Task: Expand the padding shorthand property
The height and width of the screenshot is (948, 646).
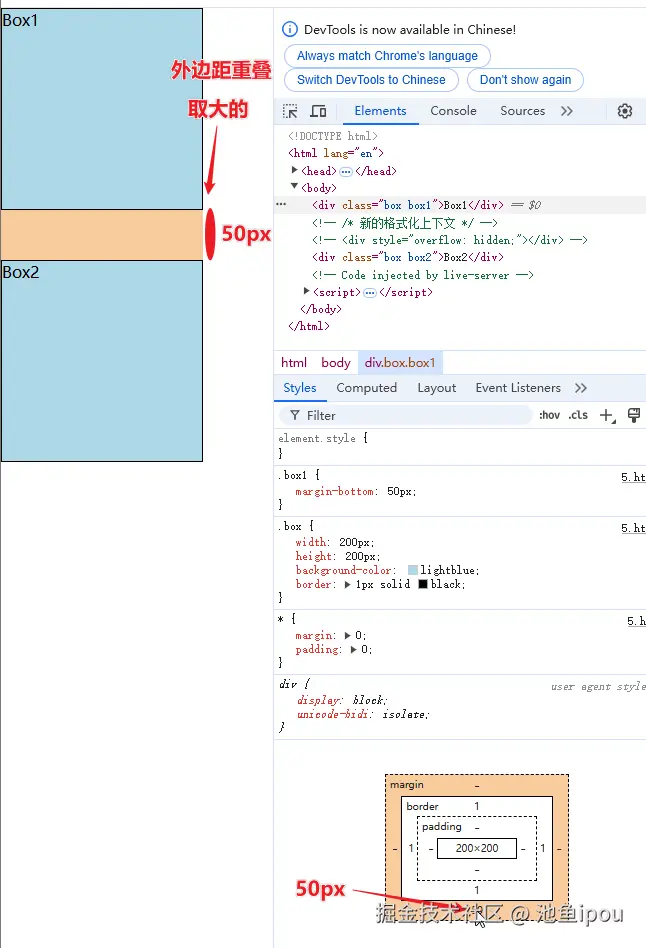Action: click(x=353, y=649)
